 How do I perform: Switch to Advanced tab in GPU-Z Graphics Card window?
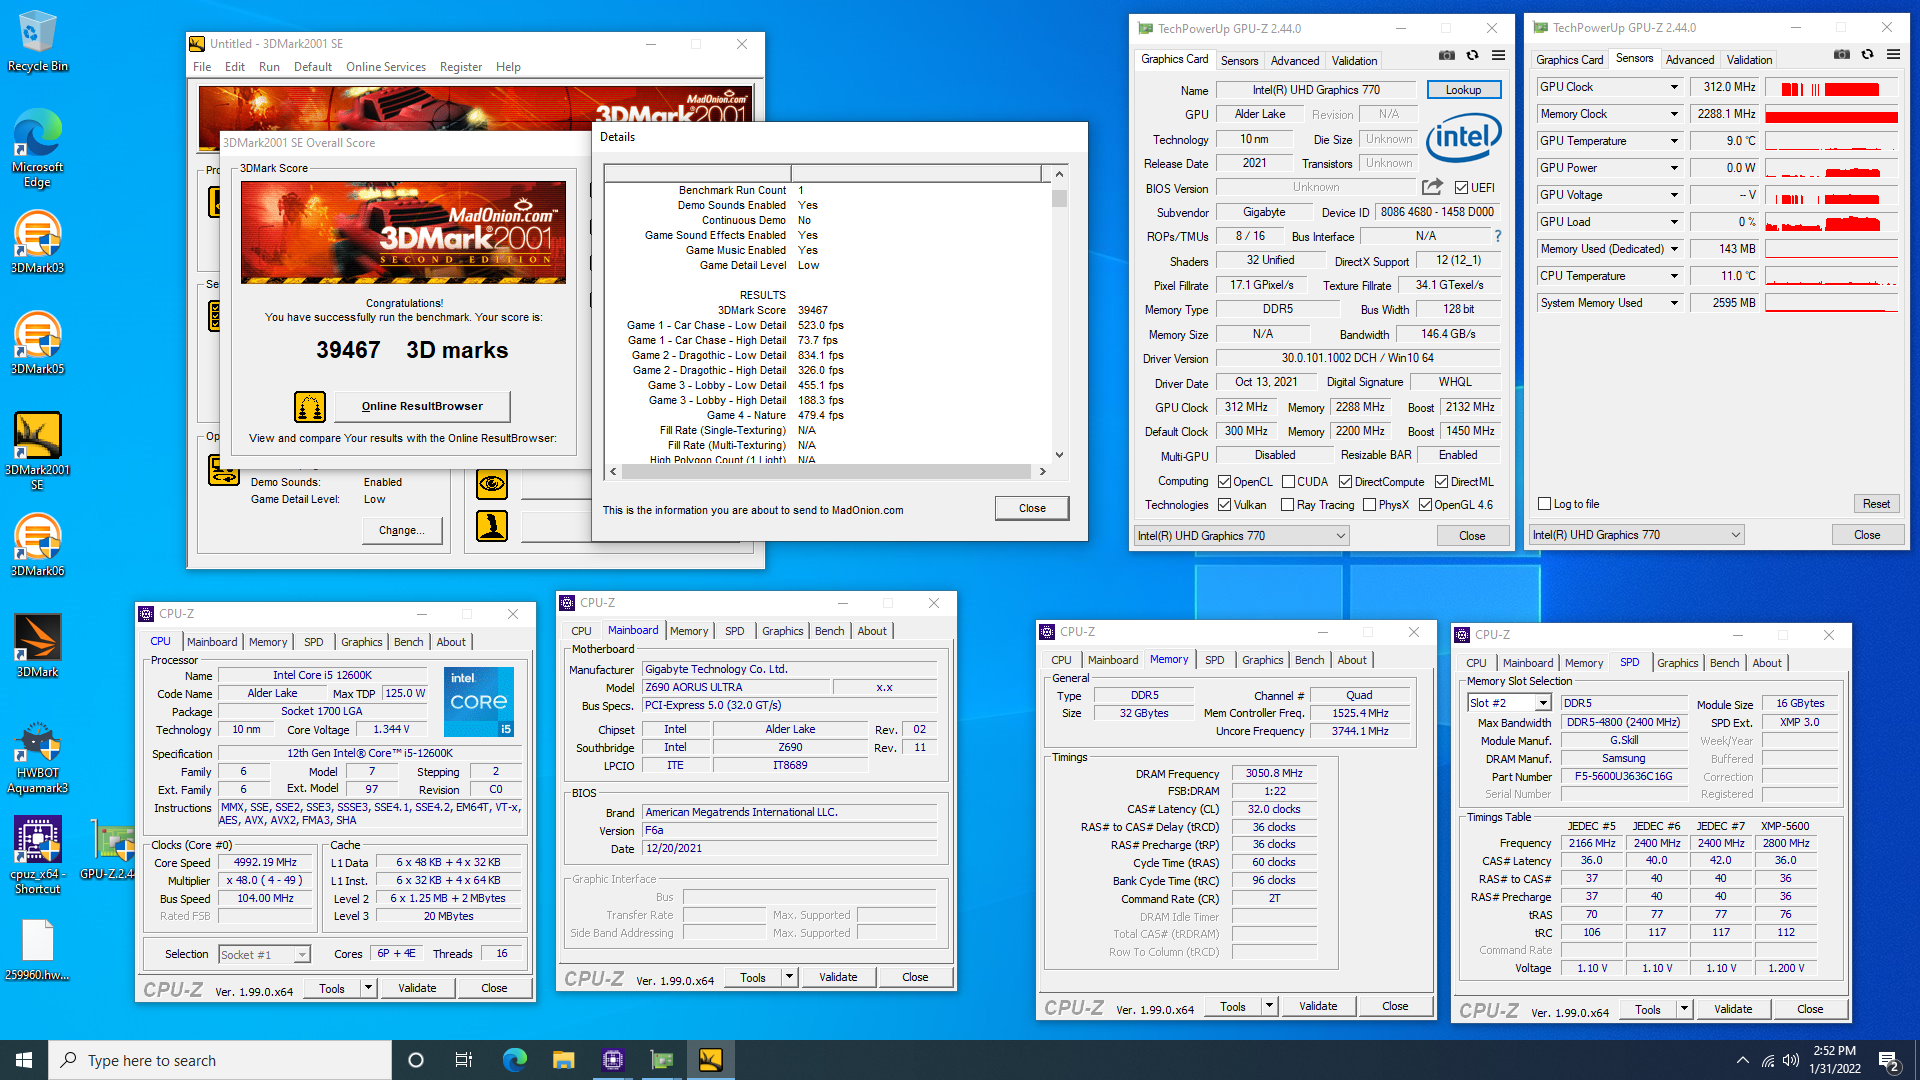click(x=1294, y=61)
